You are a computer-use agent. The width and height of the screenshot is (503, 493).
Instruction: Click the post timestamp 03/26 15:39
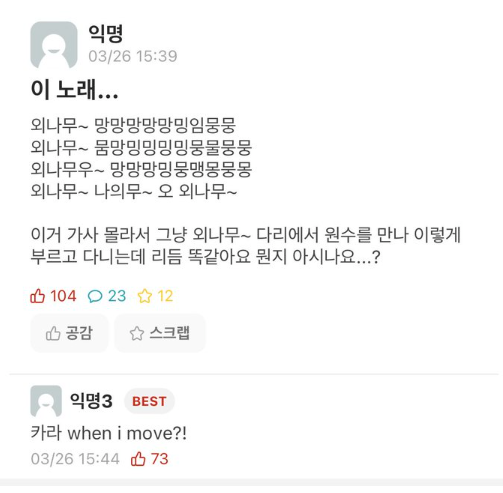(133, 56)
